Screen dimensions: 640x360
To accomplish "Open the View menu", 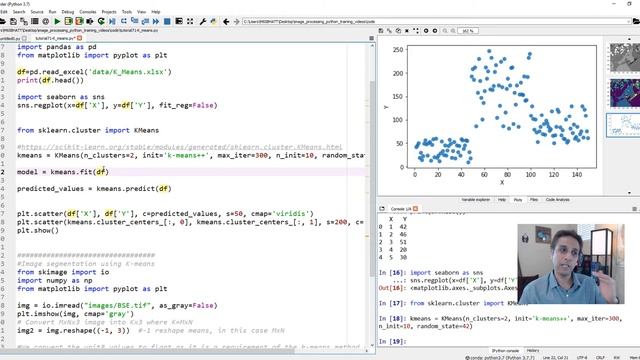I will coord(141,12).
